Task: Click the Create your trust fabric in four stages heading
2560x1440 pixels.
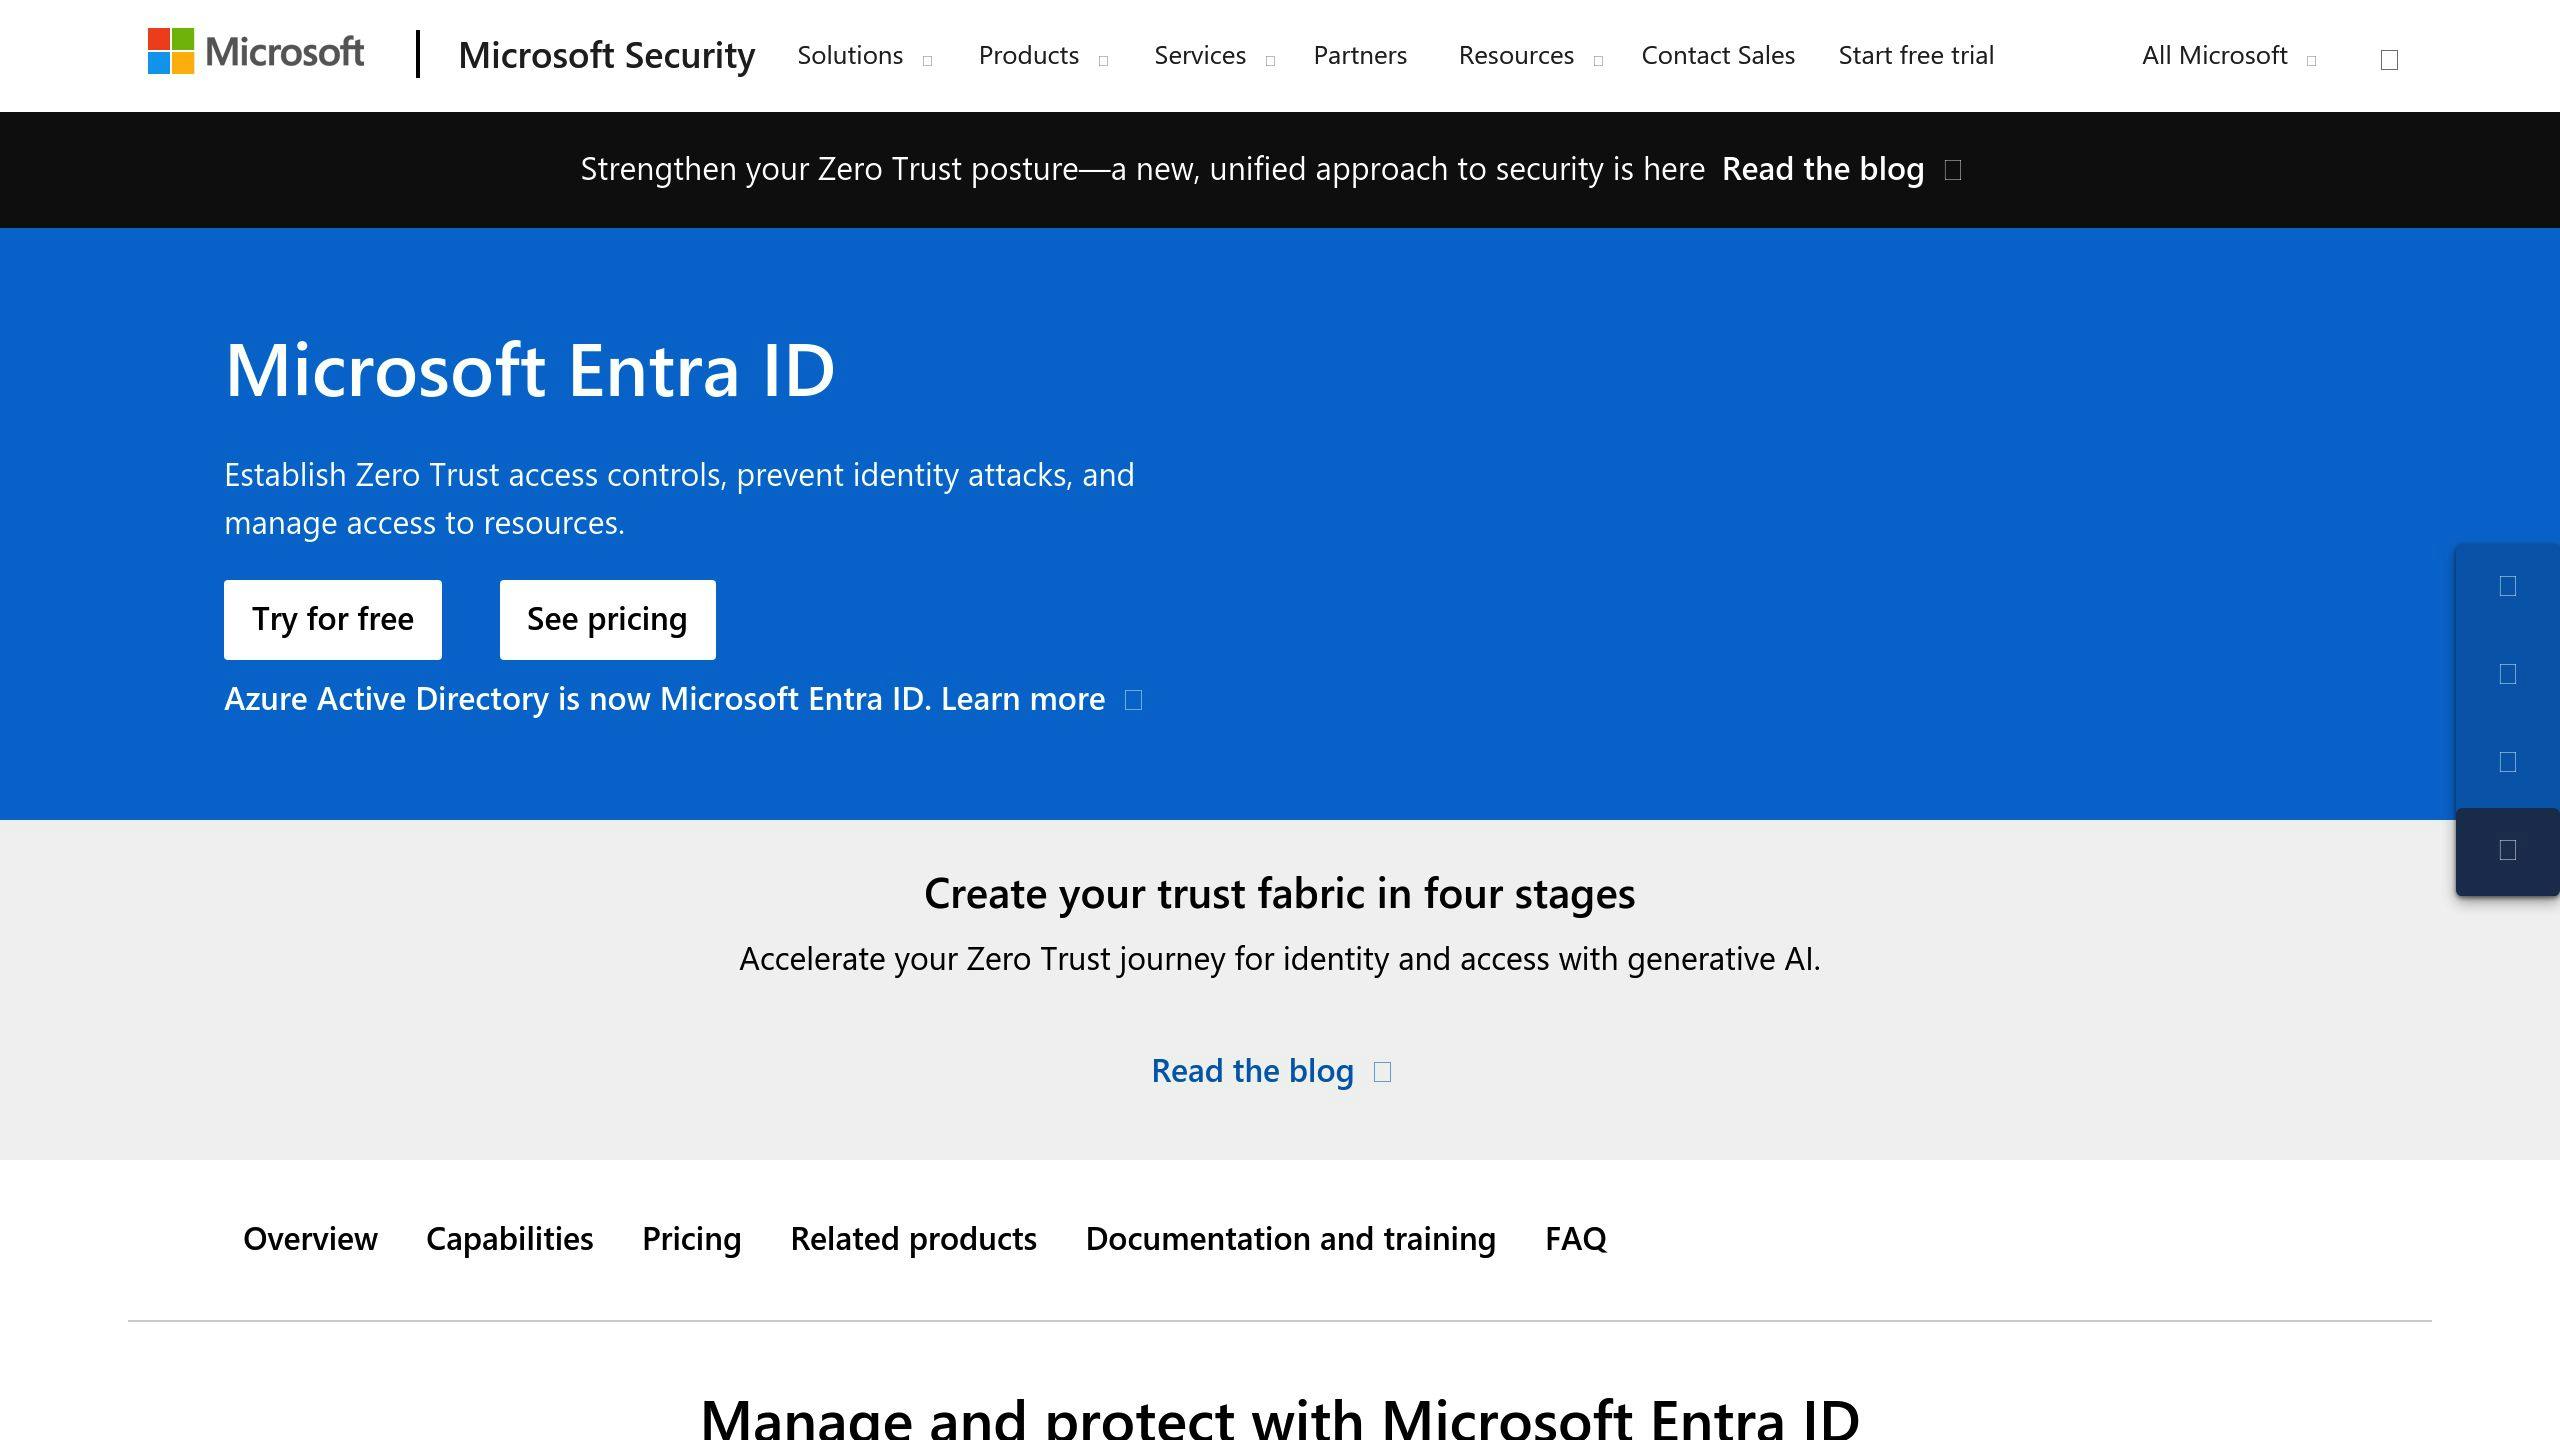Action: pos(1280,894)
